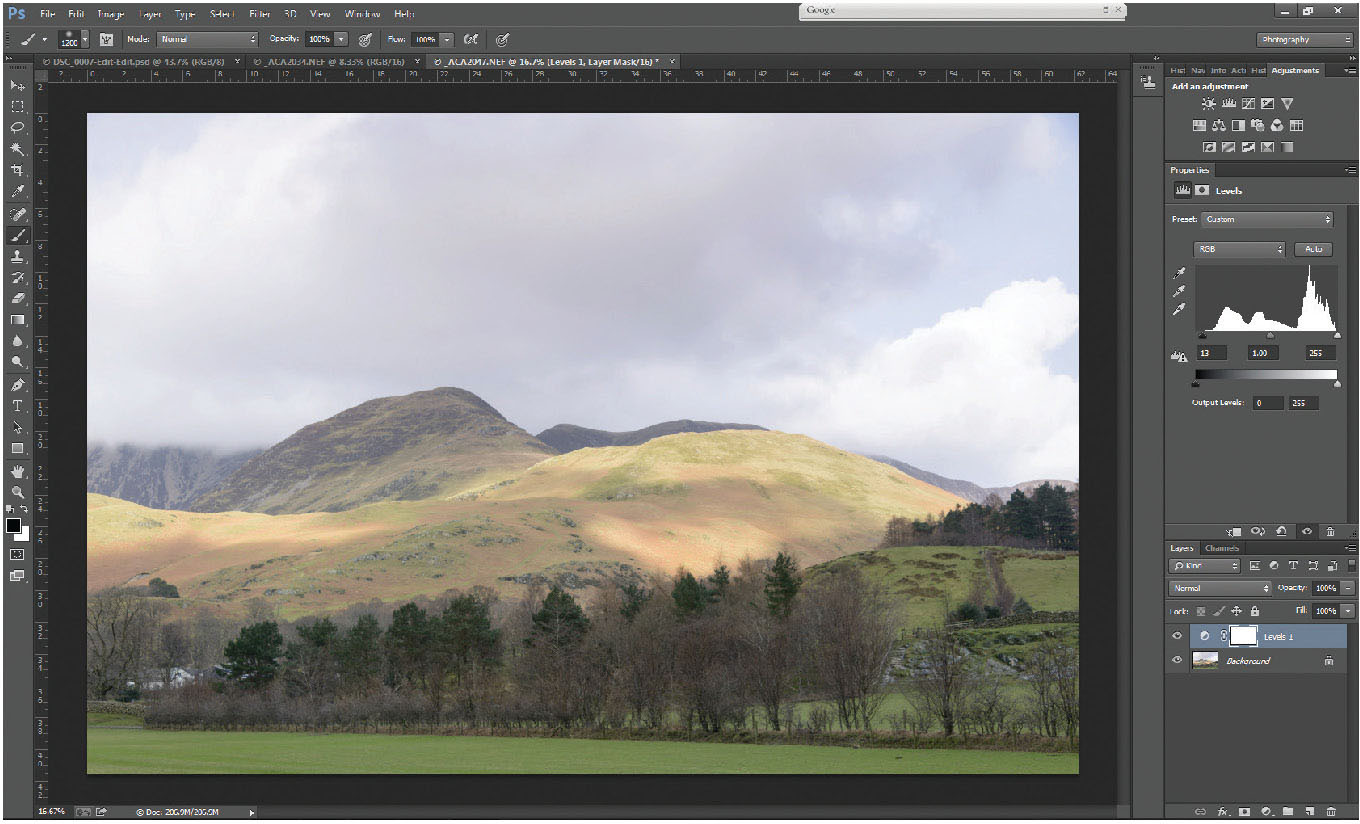Toggle lock transparent pixels
Image resolution: width=1360 pixels, height=824 pixels.
(1201, 611)
